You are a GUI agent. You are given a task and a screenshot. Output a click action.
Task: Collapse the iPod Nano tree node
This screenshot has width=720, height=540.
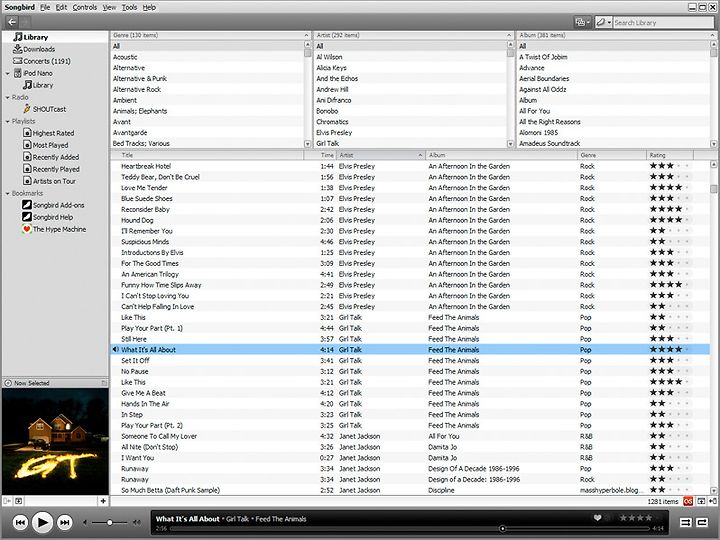(7, 73)
